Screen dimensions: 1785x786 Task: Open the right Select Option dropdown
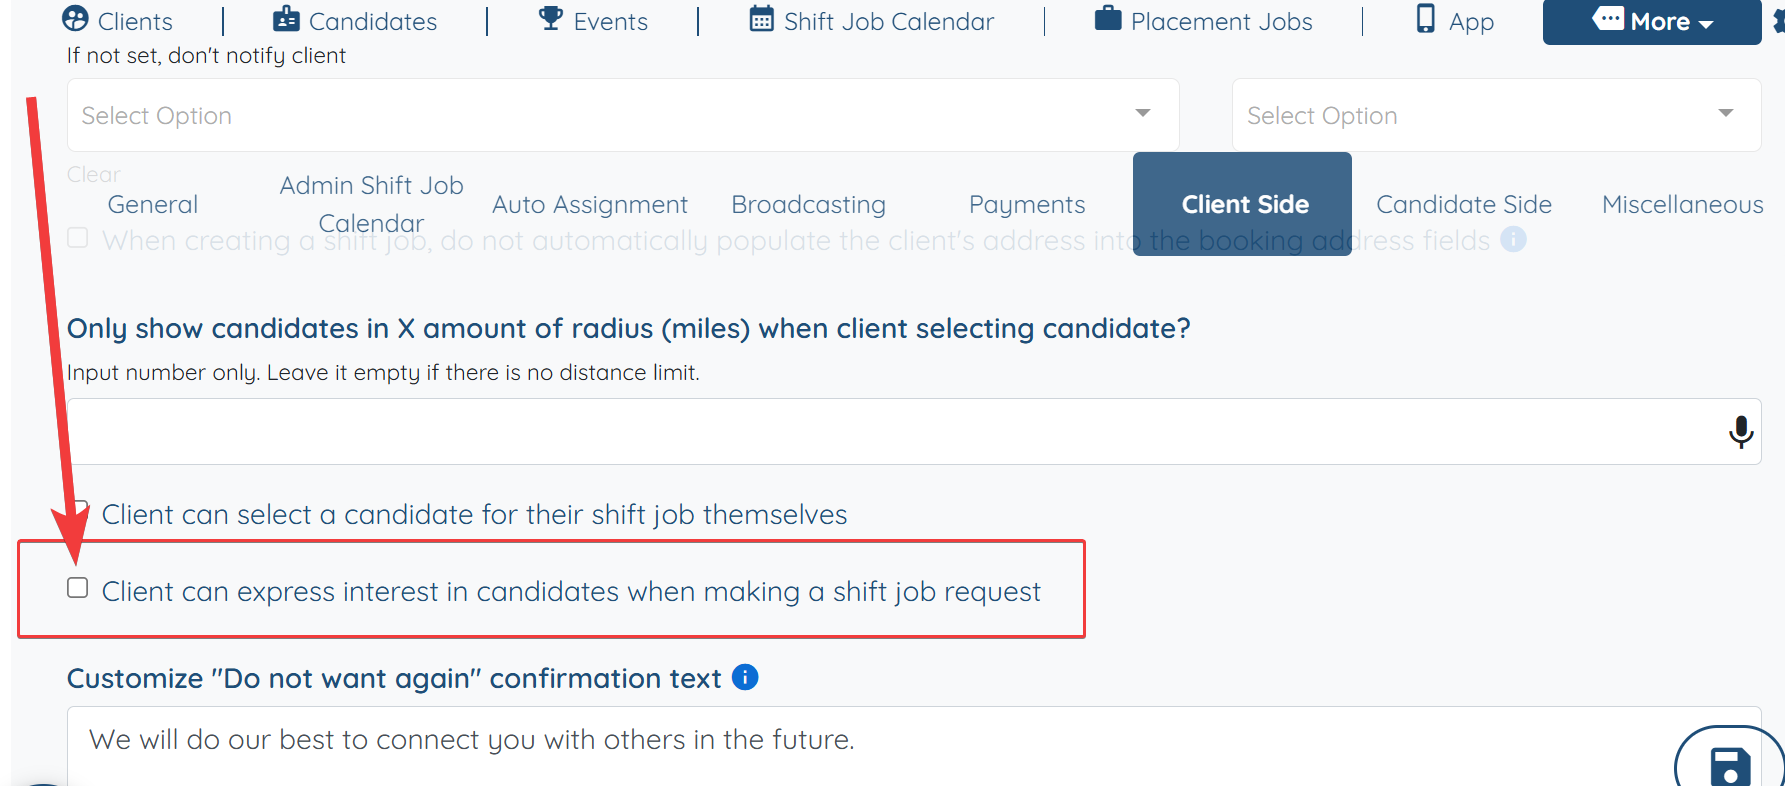[1496, 115]
